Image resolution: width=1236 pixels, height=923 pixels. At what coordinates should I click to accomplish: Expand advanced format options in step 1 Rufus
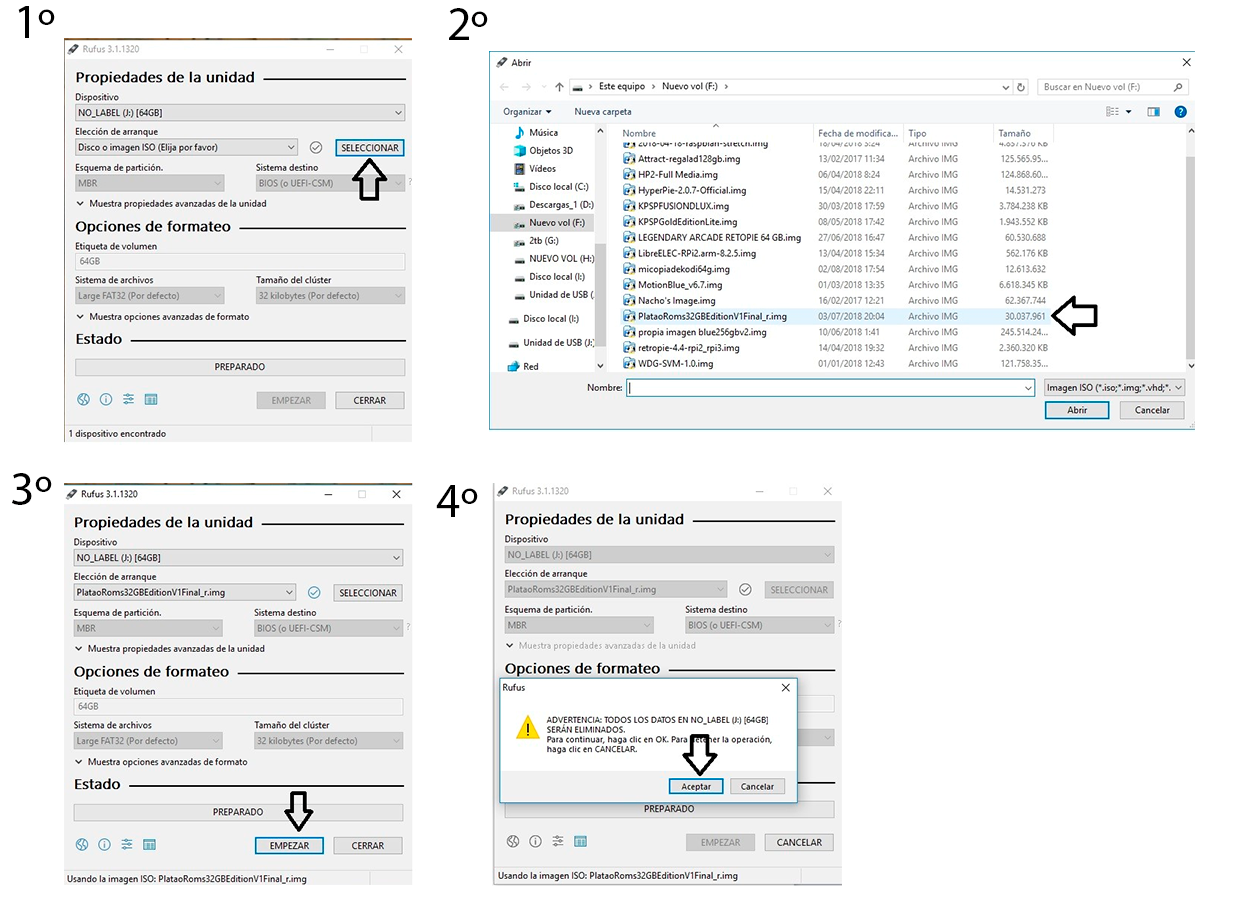click(x=163, y=317)
